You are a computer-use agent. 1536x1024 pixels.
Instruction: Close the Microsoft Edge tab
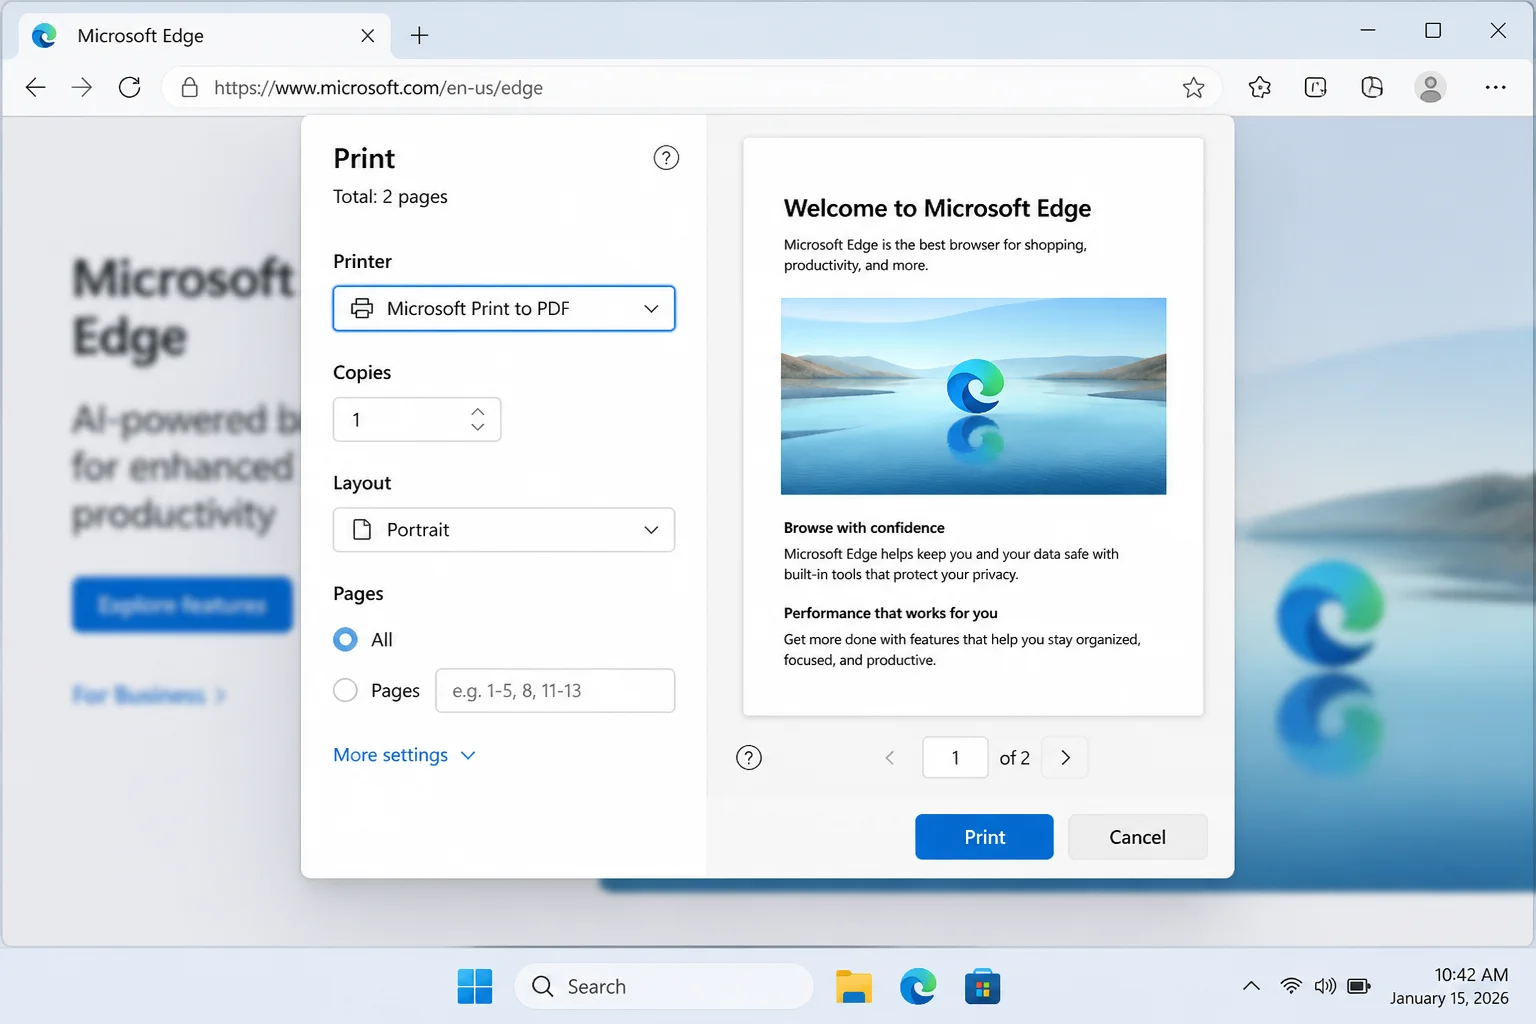368,36
